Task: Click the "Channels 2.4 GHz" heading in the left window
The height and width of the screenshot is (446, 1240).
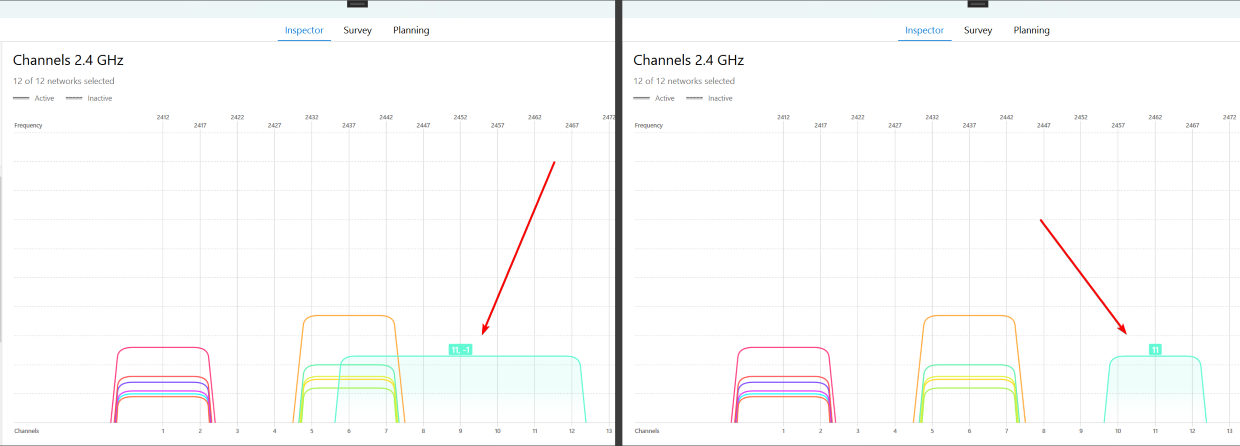Action: tap(68, 60)
